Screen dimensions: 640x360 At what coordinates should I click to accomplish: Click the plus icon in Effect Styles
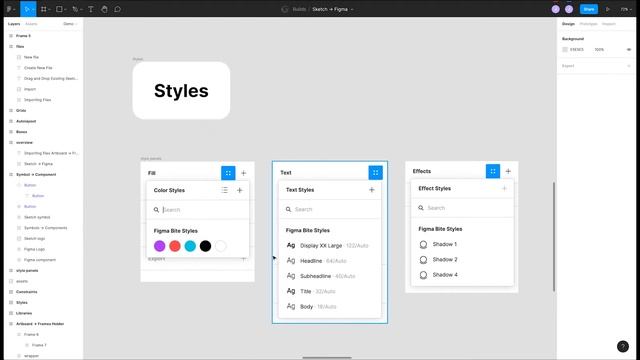[x=504, y=188]
